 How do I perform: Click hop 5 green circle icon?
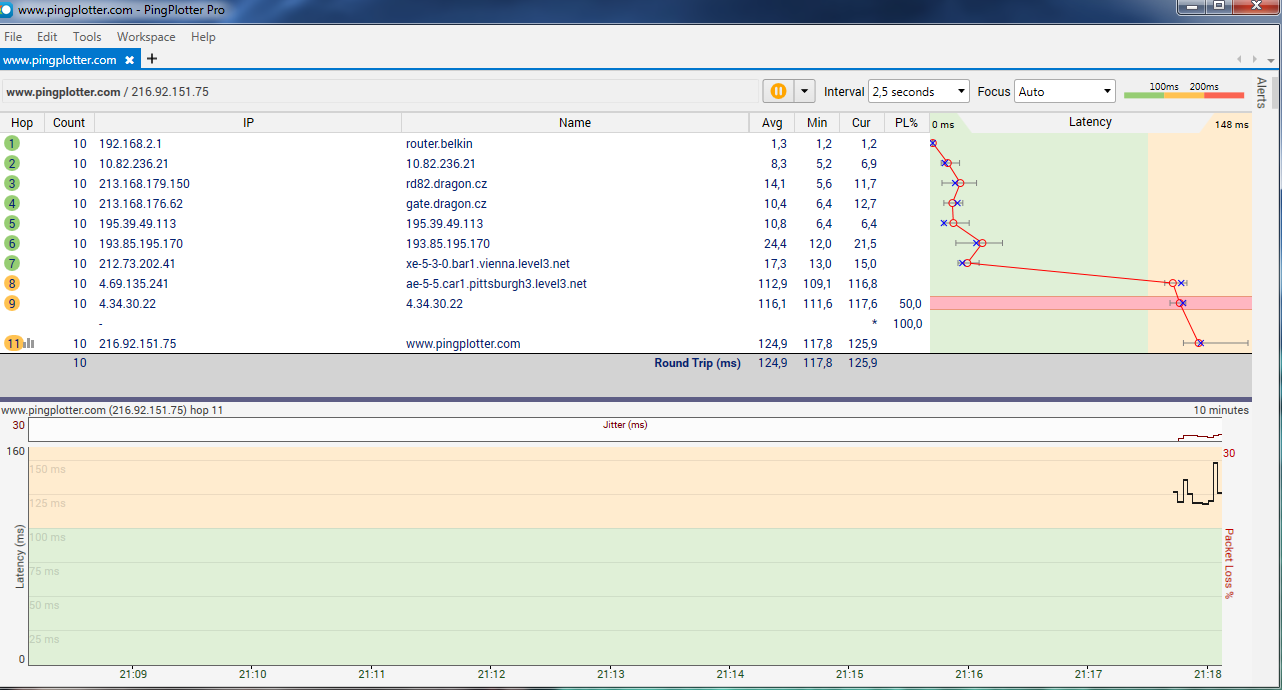pos(12,223)
